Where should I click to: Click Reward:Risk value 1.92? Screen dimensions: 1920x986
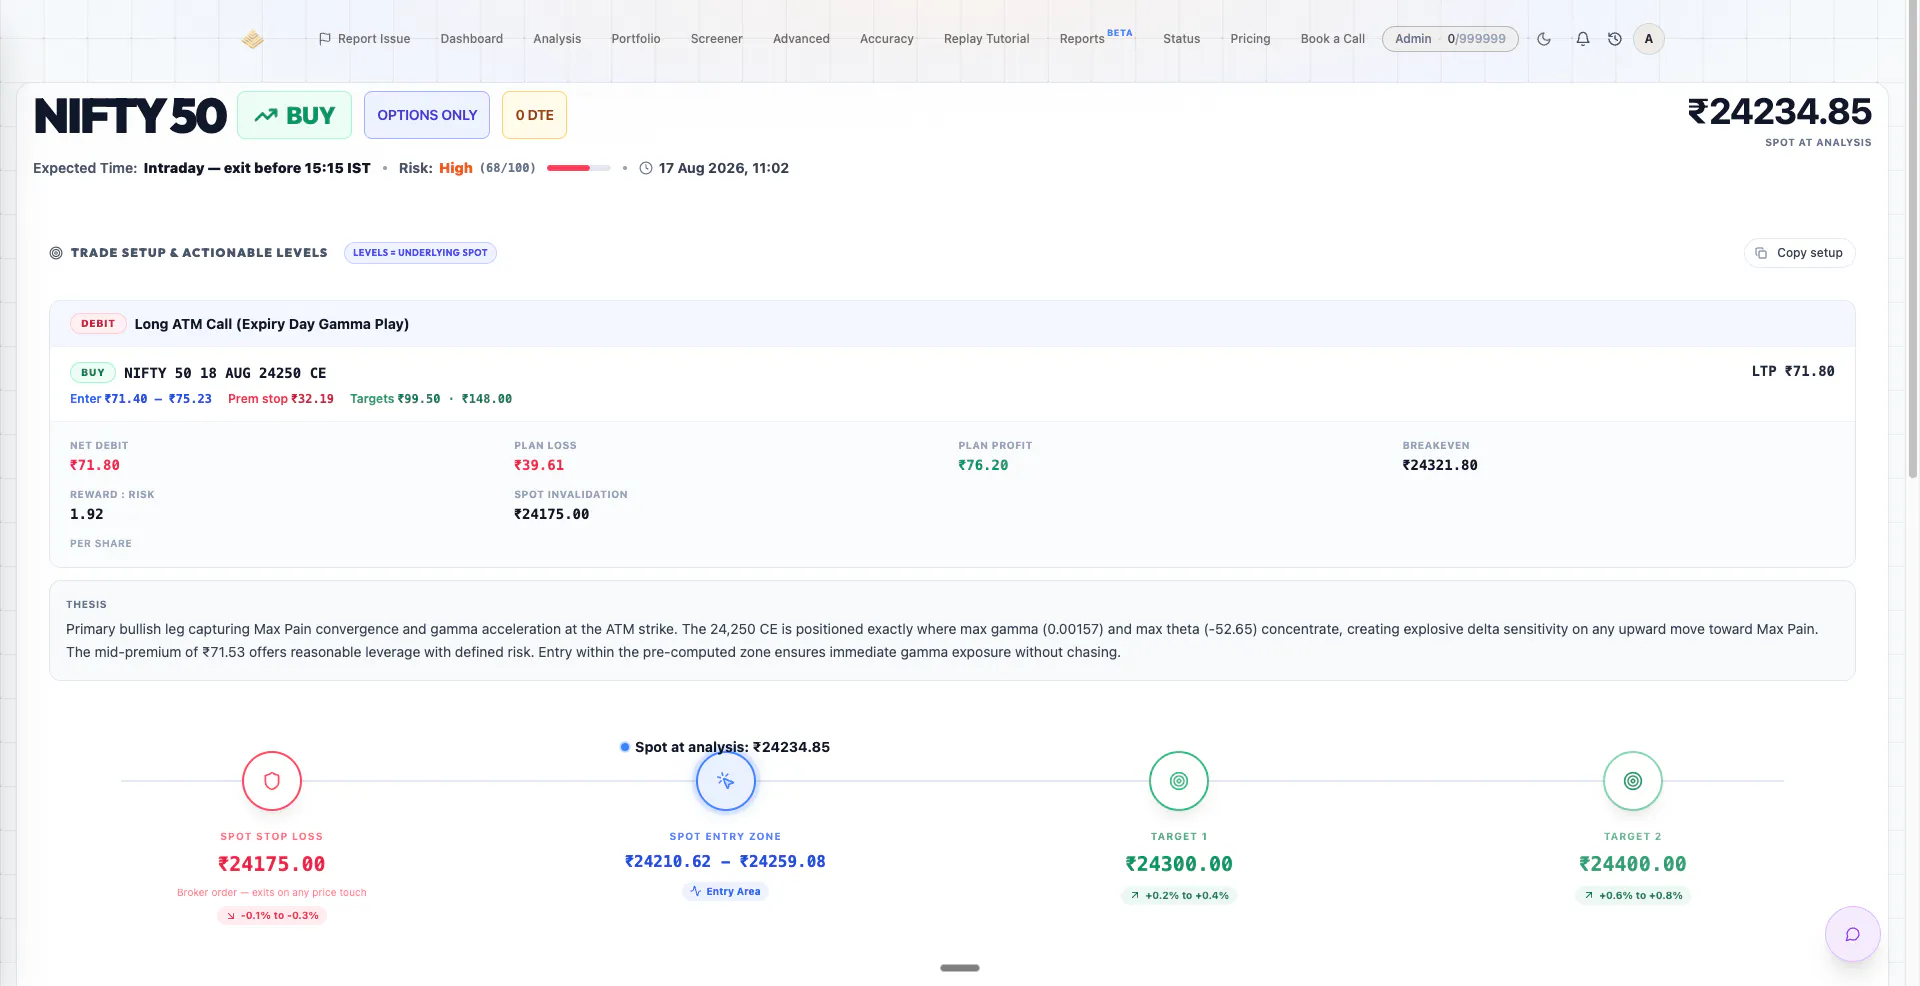pyautogui.click(x=87, y=514)
